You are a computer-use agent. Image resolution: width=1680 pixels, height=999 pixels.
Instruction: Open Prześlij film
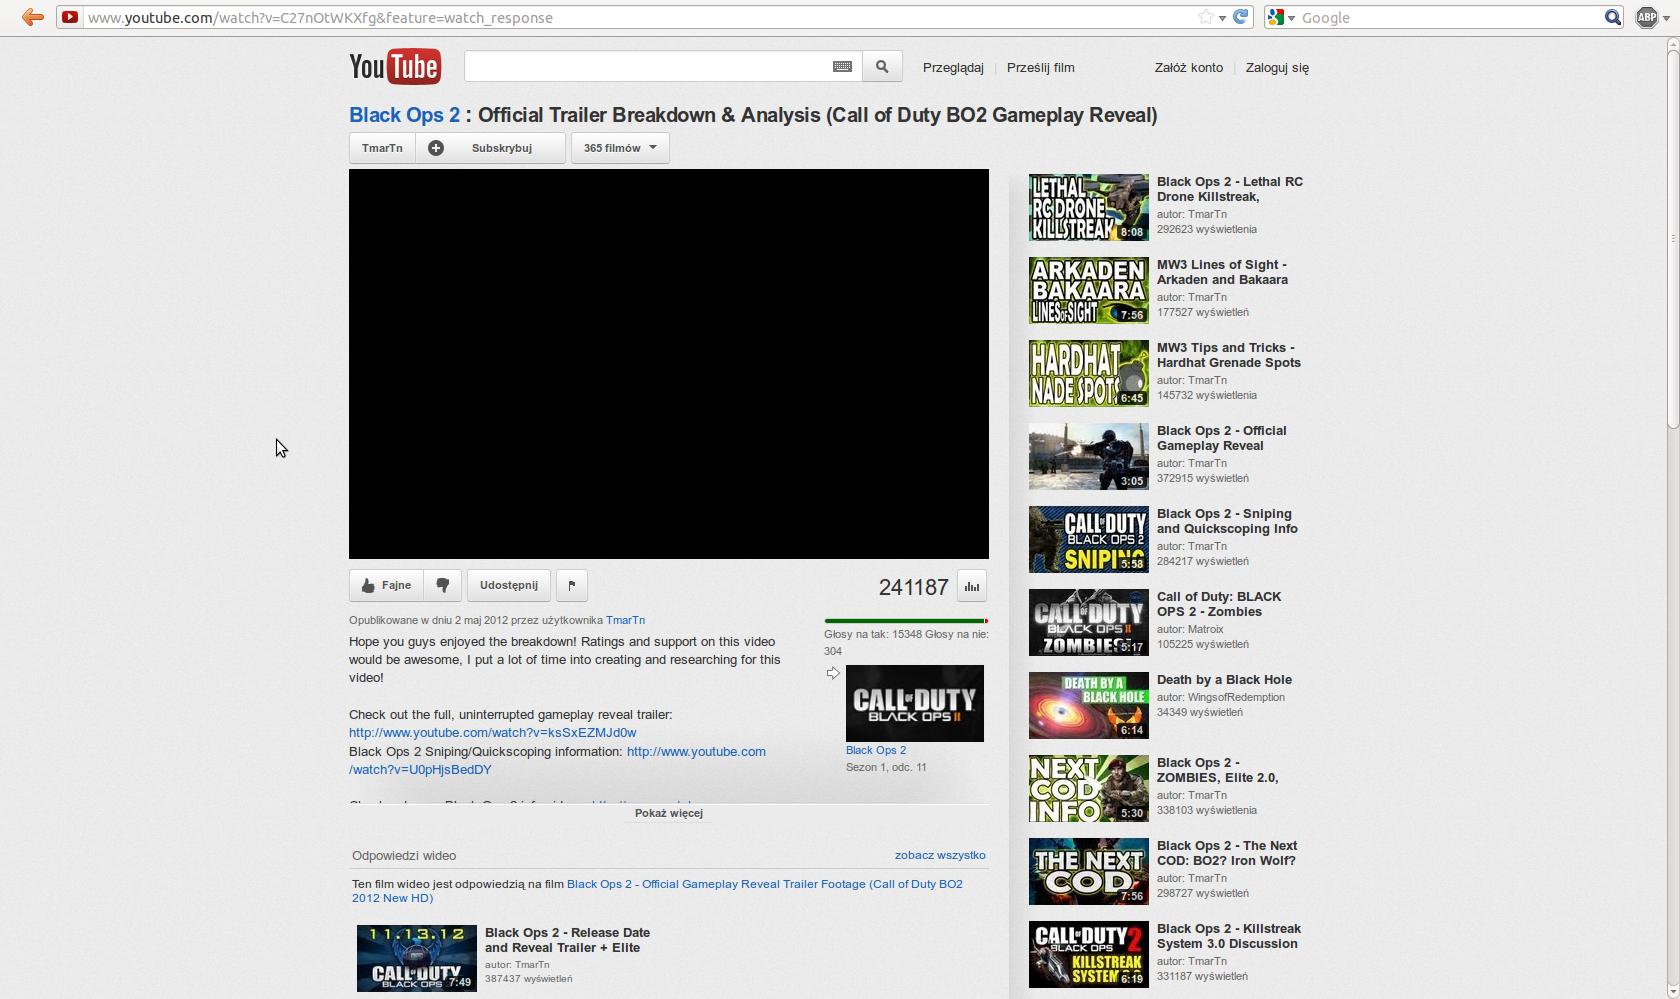click(x=1040, y=67)
